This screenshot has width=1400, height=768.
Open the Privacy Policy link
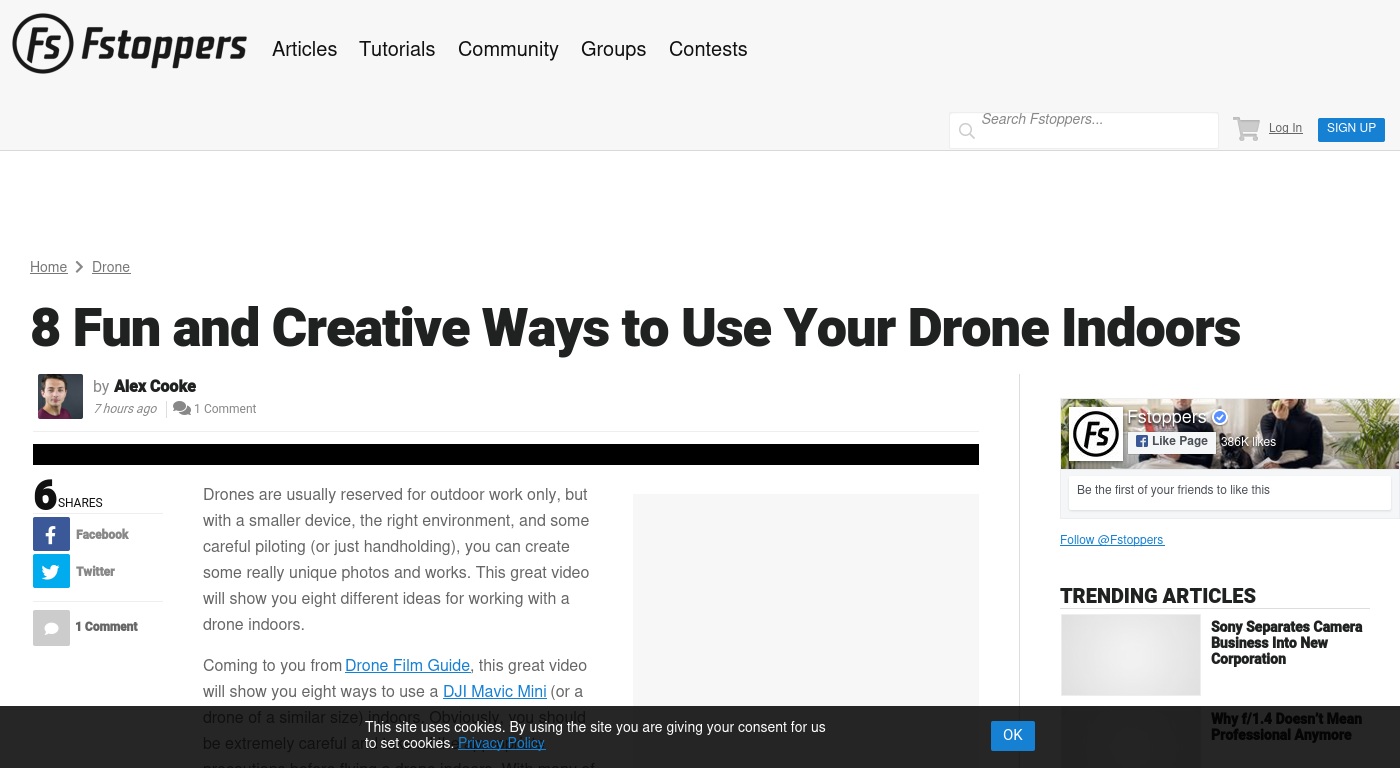[501, 743]
